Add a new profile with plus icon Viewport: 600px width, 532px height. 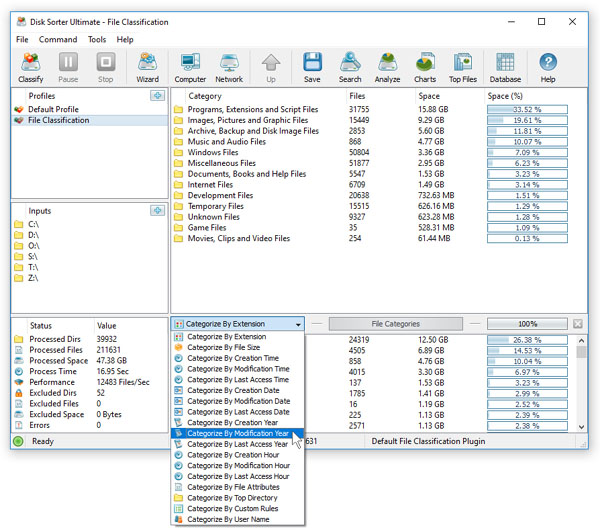point(157,95)
